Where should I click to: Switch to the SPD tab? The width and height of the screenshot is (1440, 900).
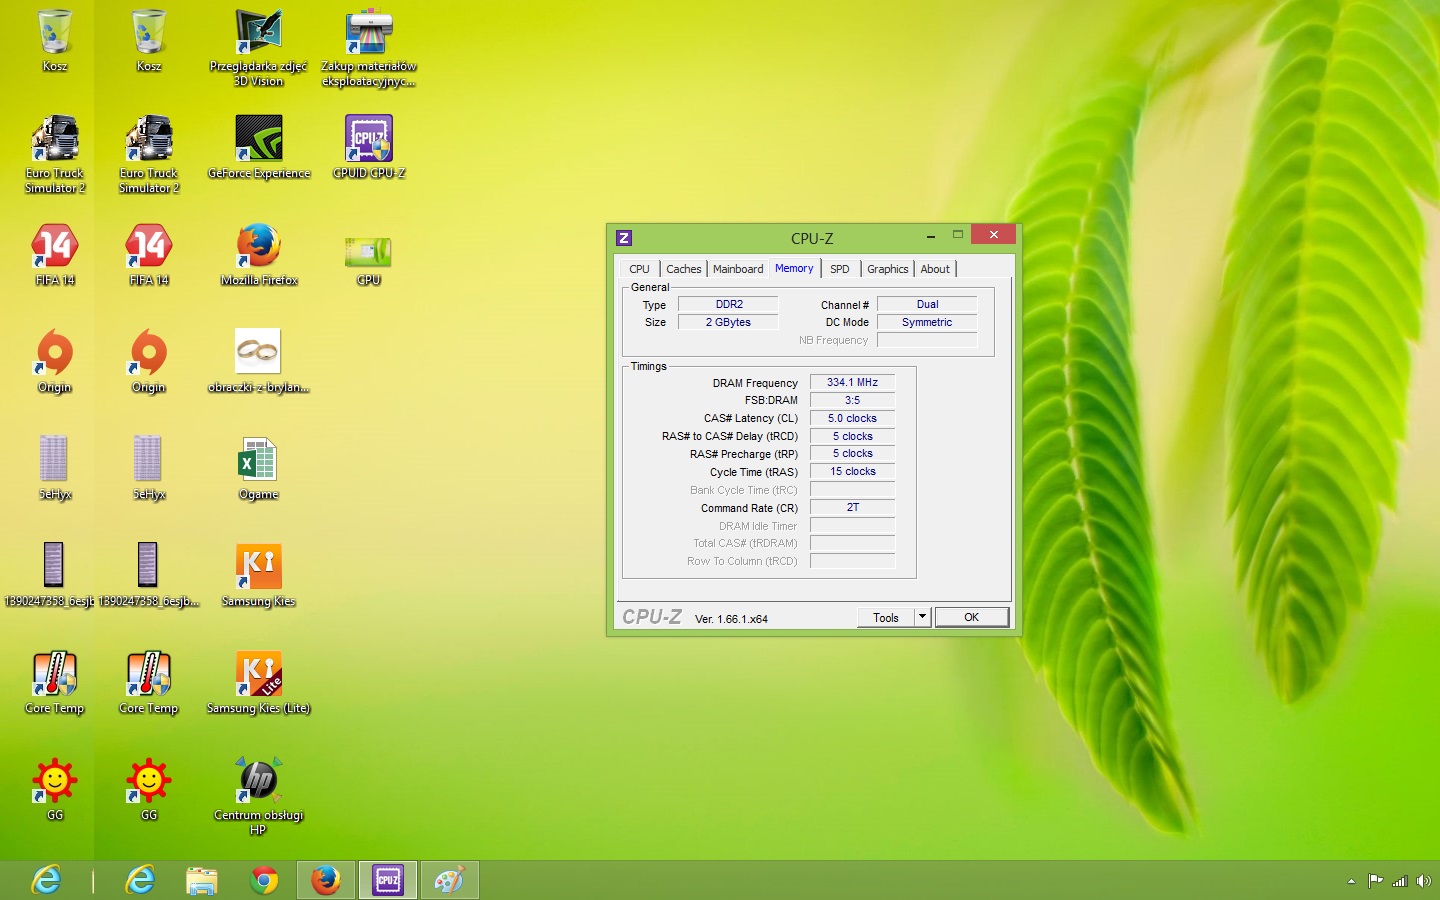[839, 269]
